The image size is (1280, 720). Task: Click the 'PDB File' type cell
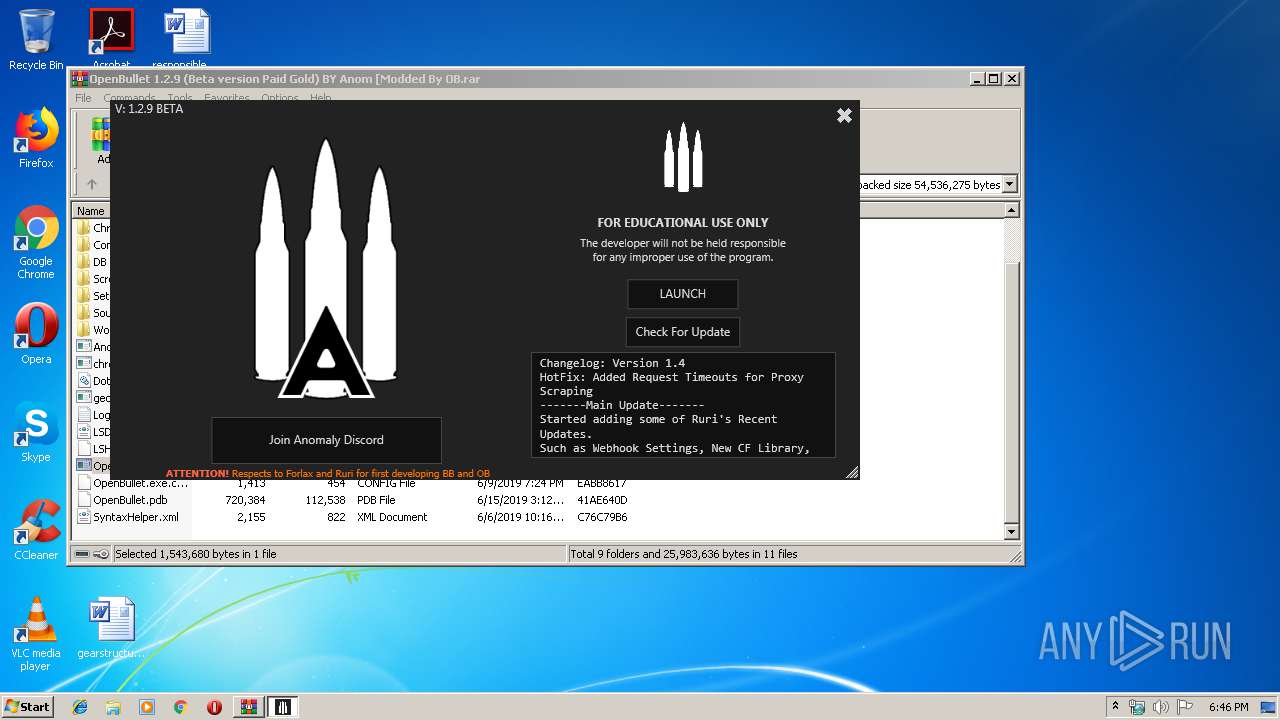coord(376,500)
